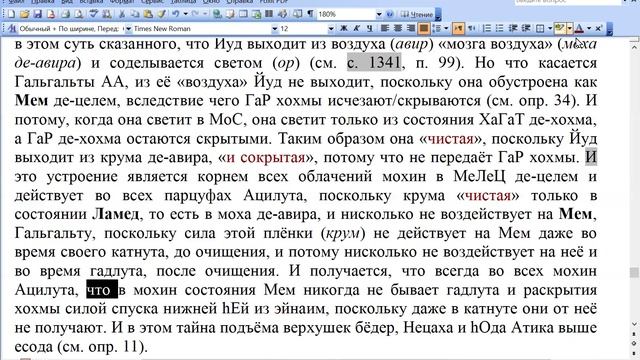Insert a hyperlink
This screenshot has height=360, width=640.
coord(217,14)
